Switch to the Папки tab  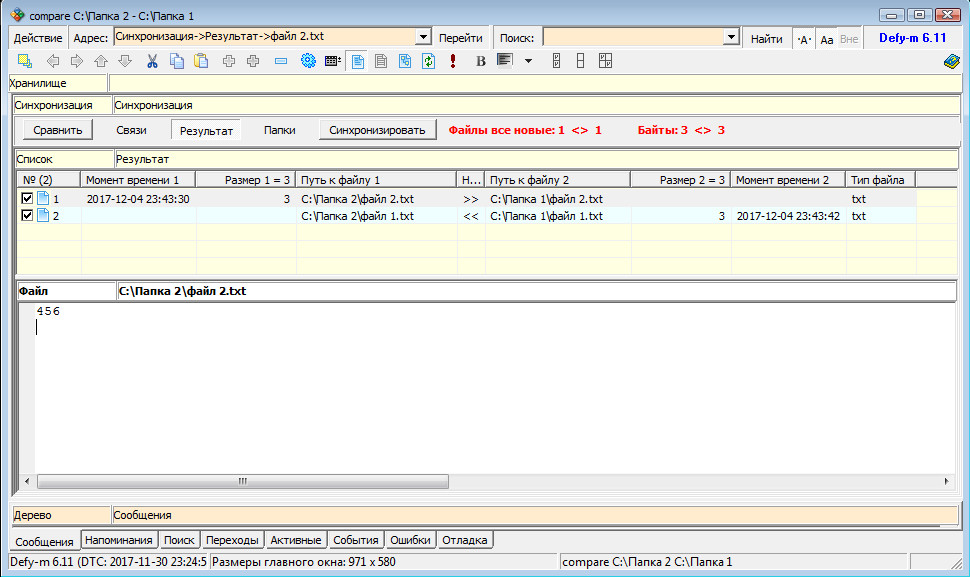280,130
